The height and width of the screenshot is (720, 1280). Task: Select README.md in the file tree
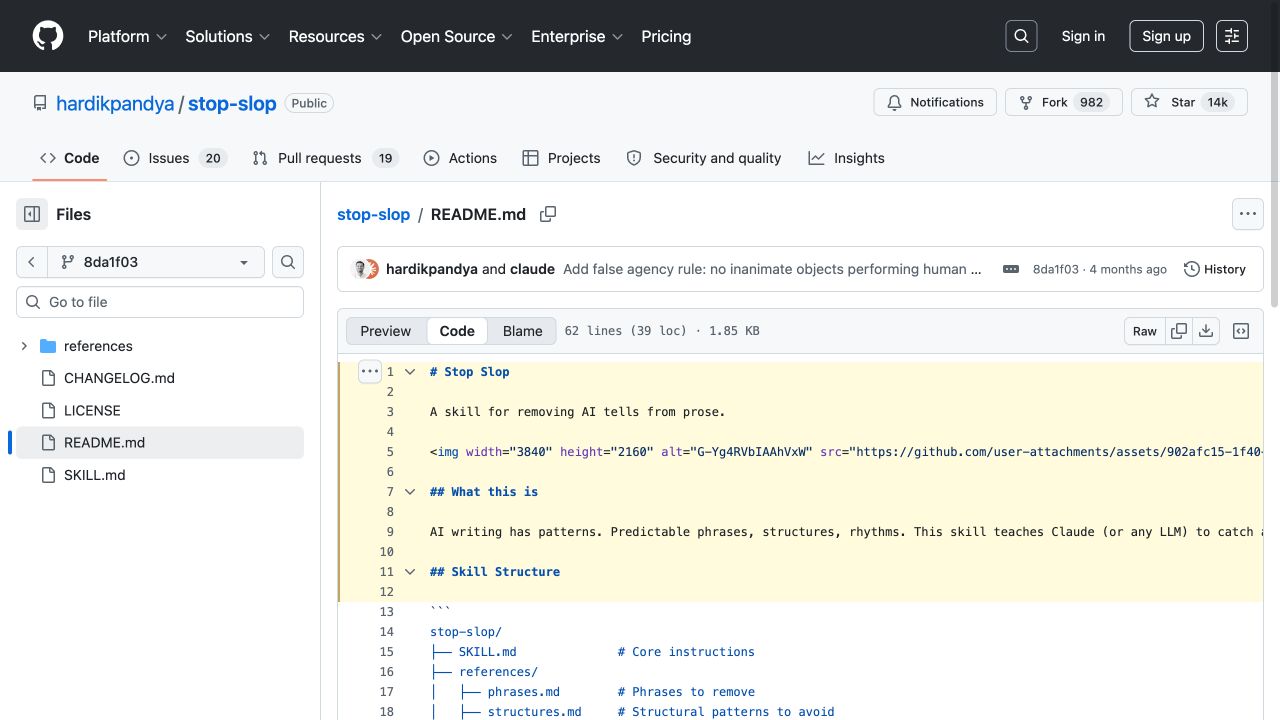[160, 442]
